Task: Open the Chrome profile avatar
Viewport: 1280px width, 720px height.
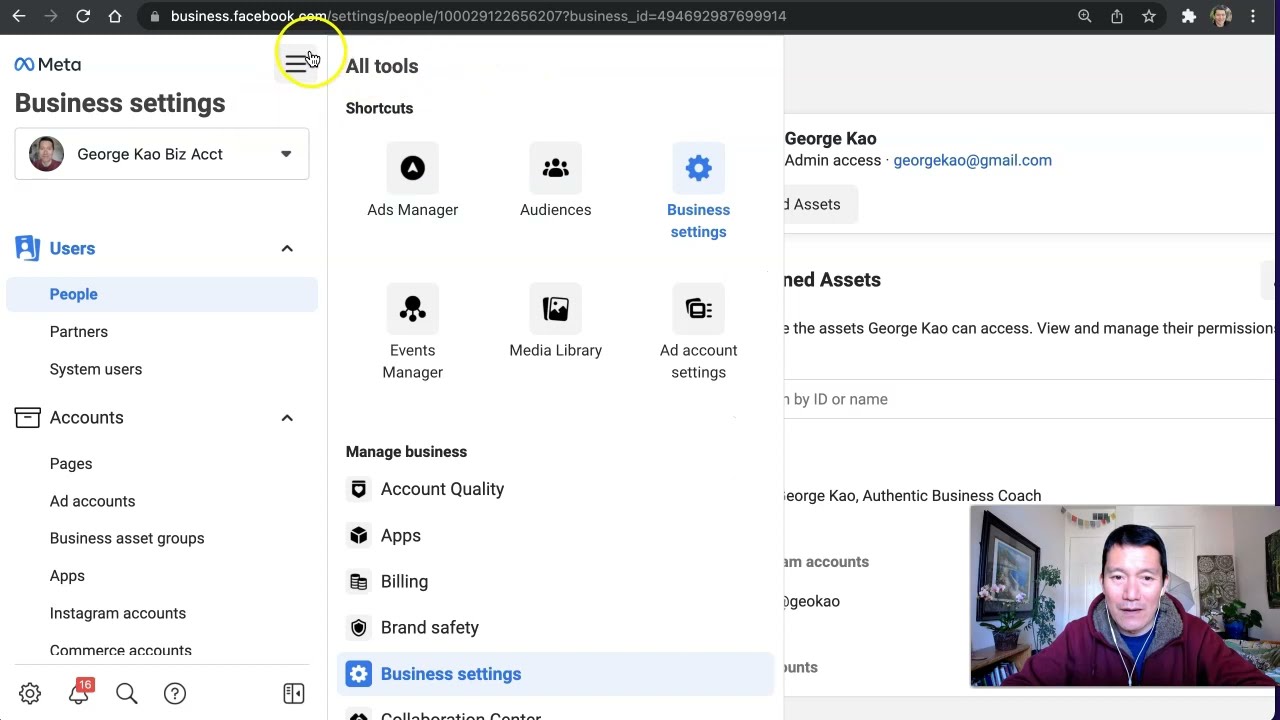Action: tap(1221, 16)
